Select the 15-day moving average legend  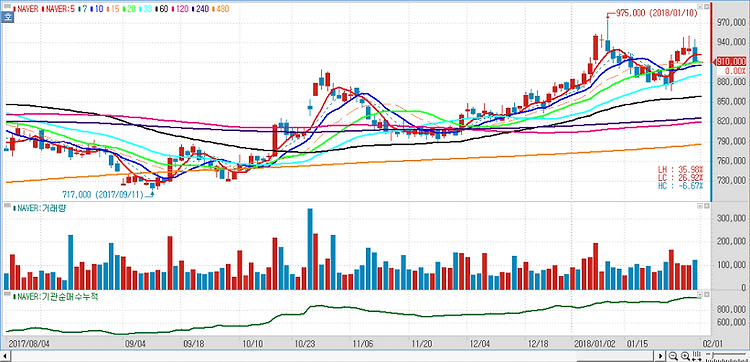[113, 9]
